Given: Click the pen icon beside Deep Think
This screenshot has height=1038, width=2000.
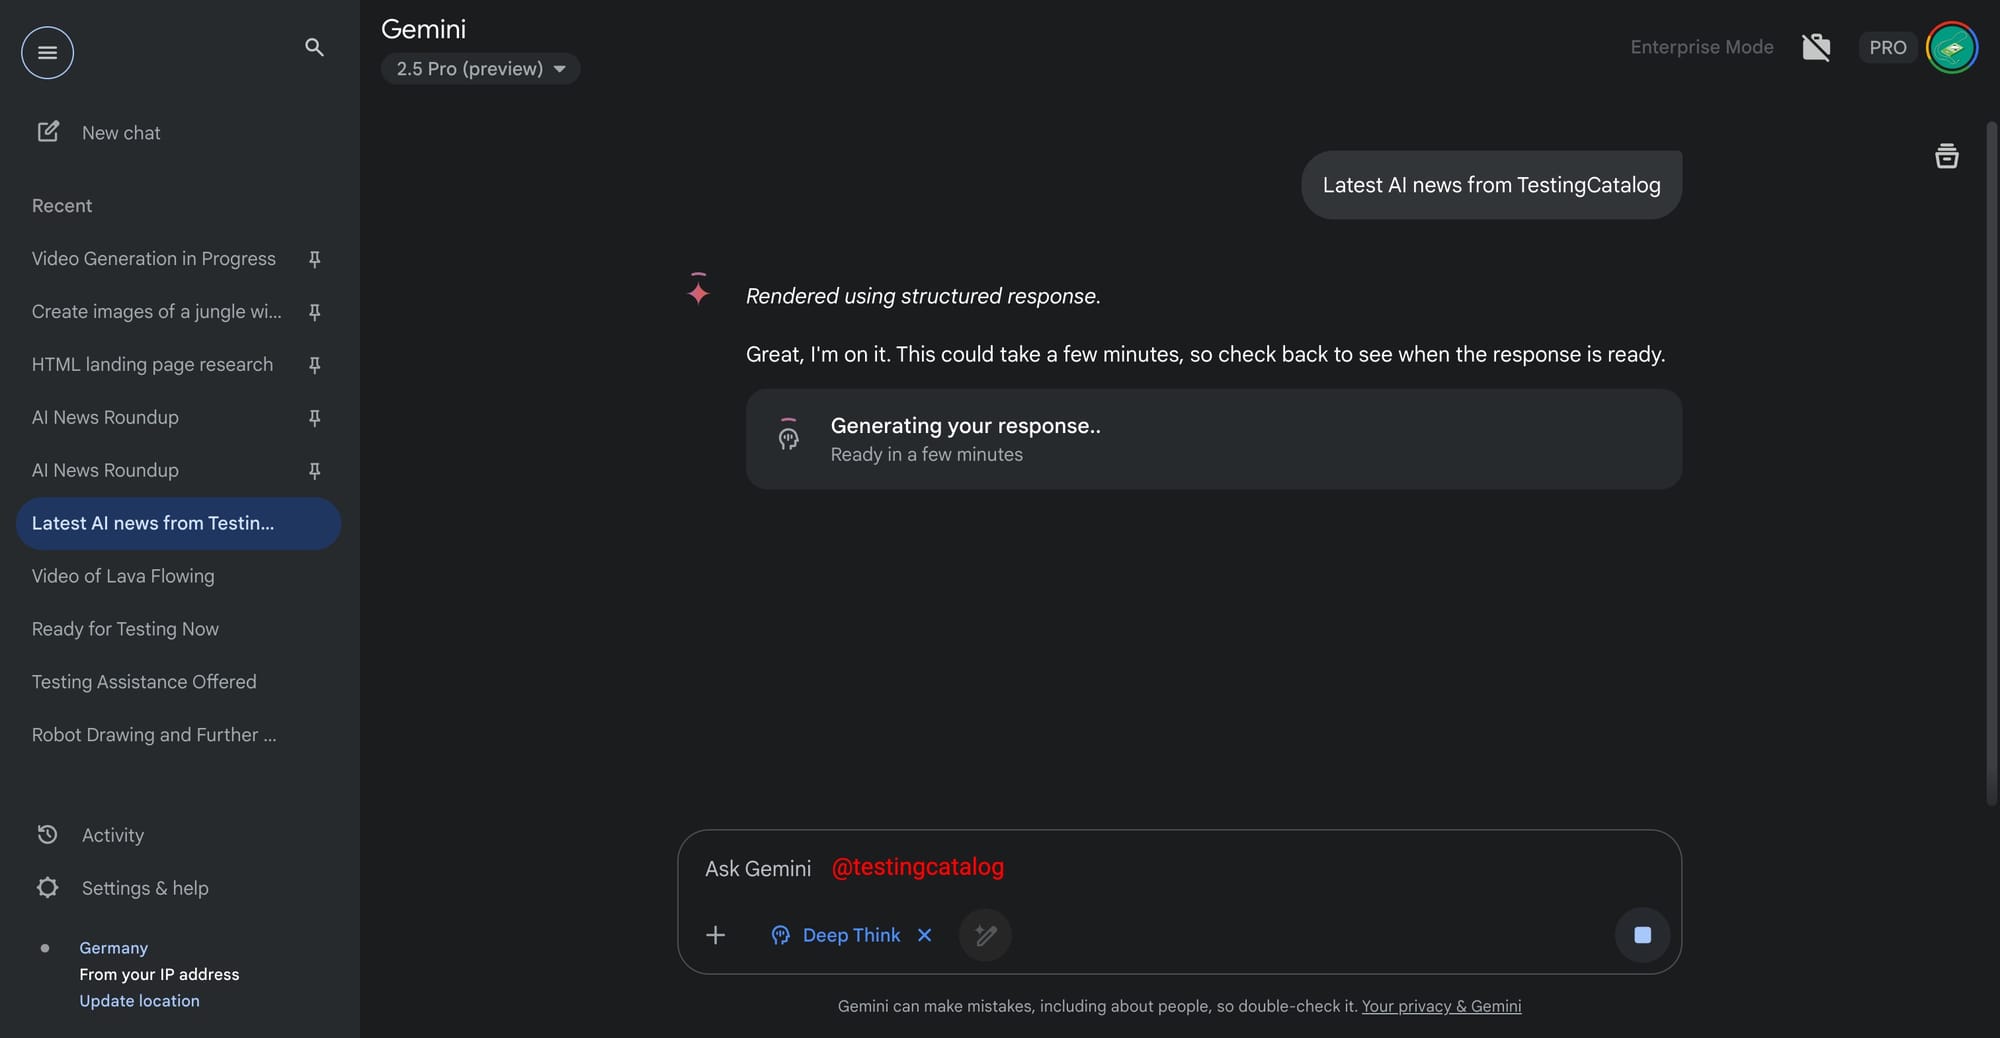Looking at the screenshot, I should coord(985,935).
